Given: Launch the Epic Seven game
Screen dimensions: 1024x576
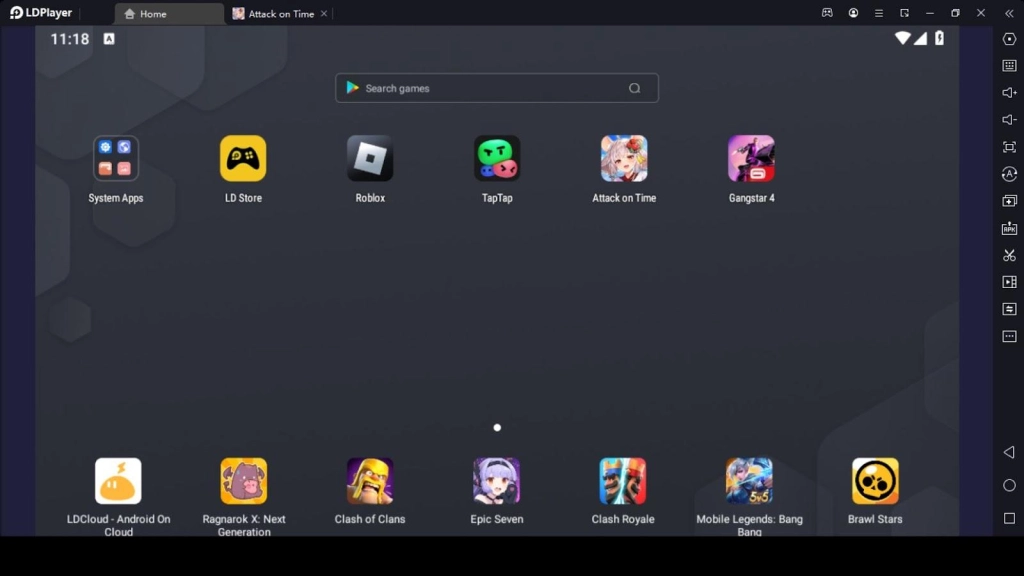Looking at the screenshot, I should pos(496,481).
